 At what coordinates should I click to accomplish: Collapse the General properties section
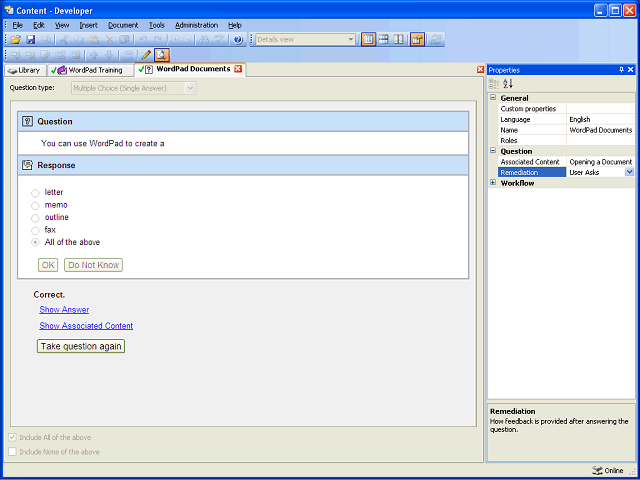click(x=493, y=98)
